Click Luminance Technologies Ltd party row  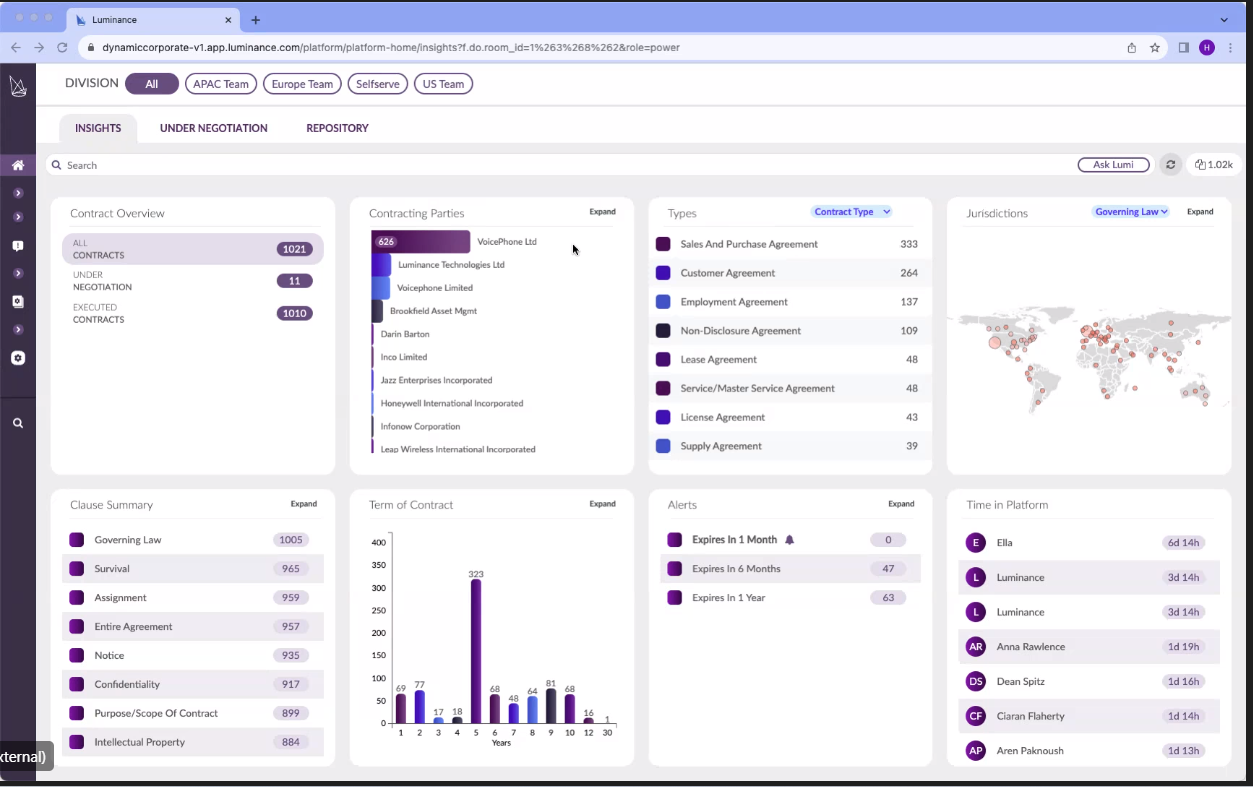pos(451,265)
